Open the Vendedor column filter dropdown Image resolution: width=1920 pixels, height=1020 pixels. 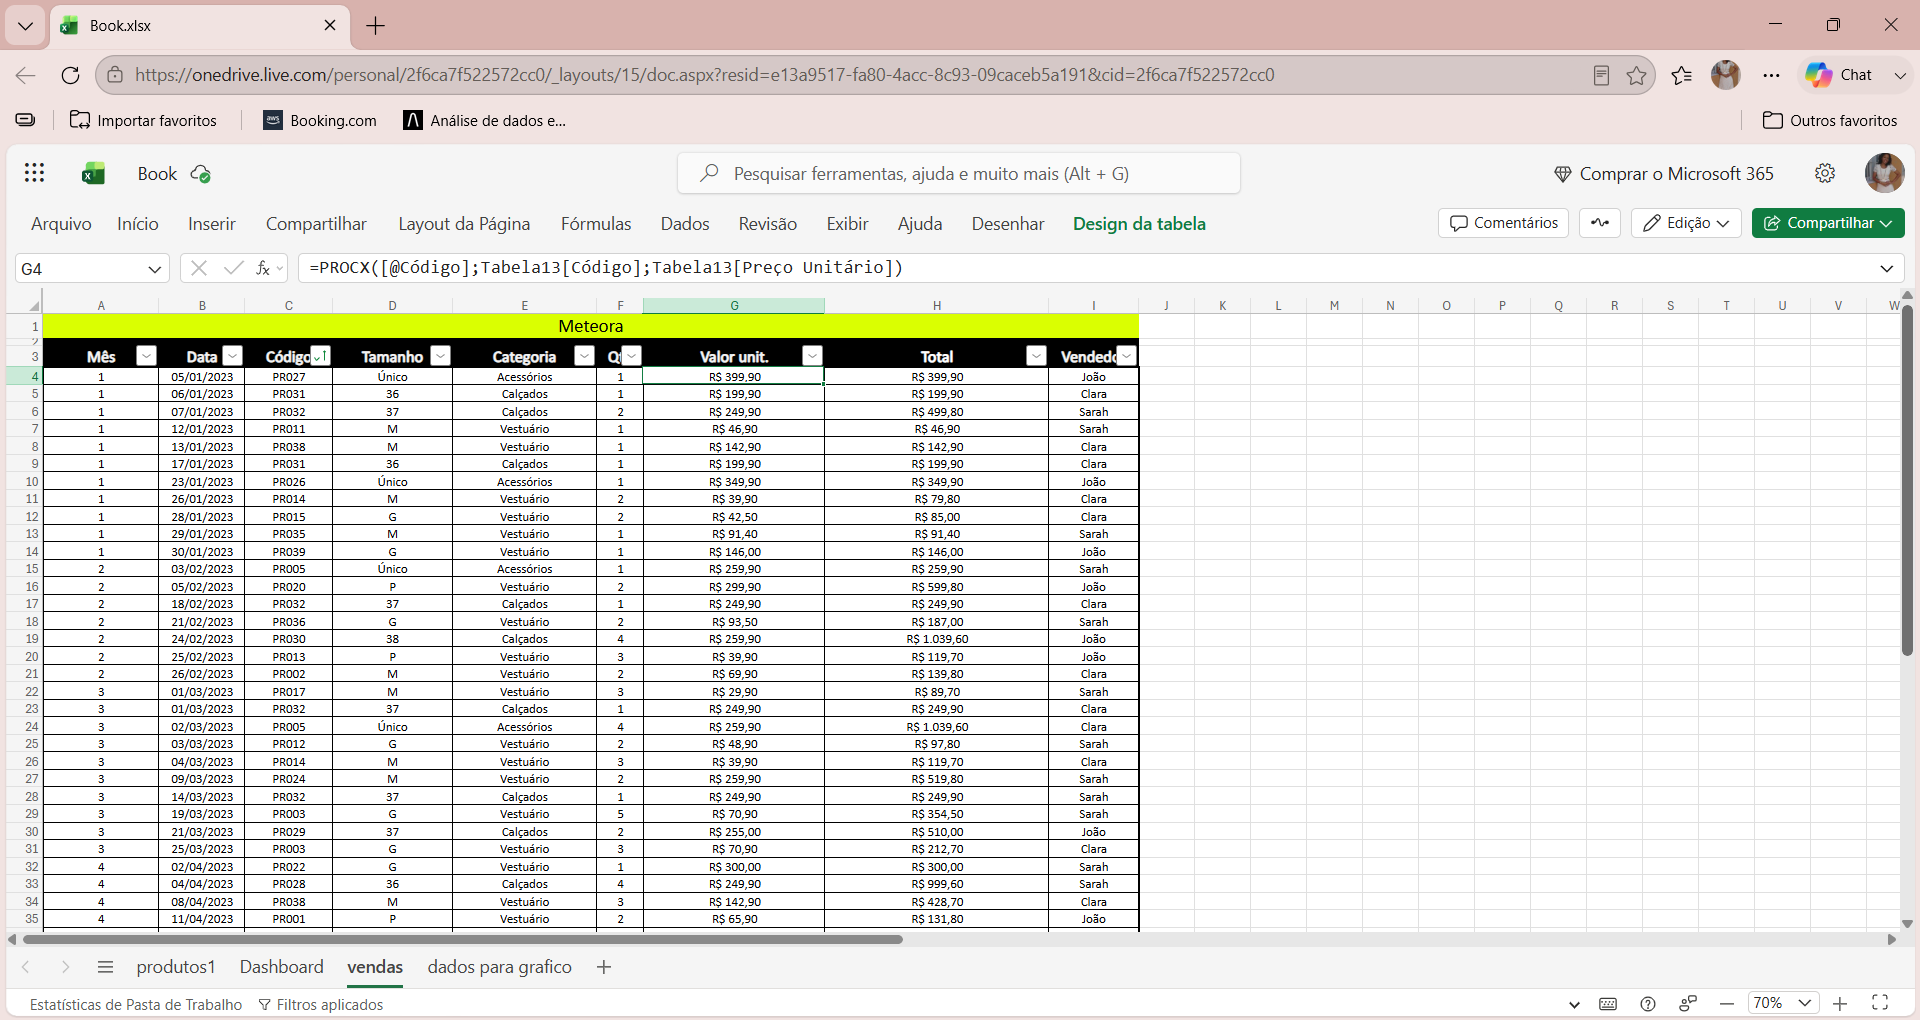(1127, 356)
